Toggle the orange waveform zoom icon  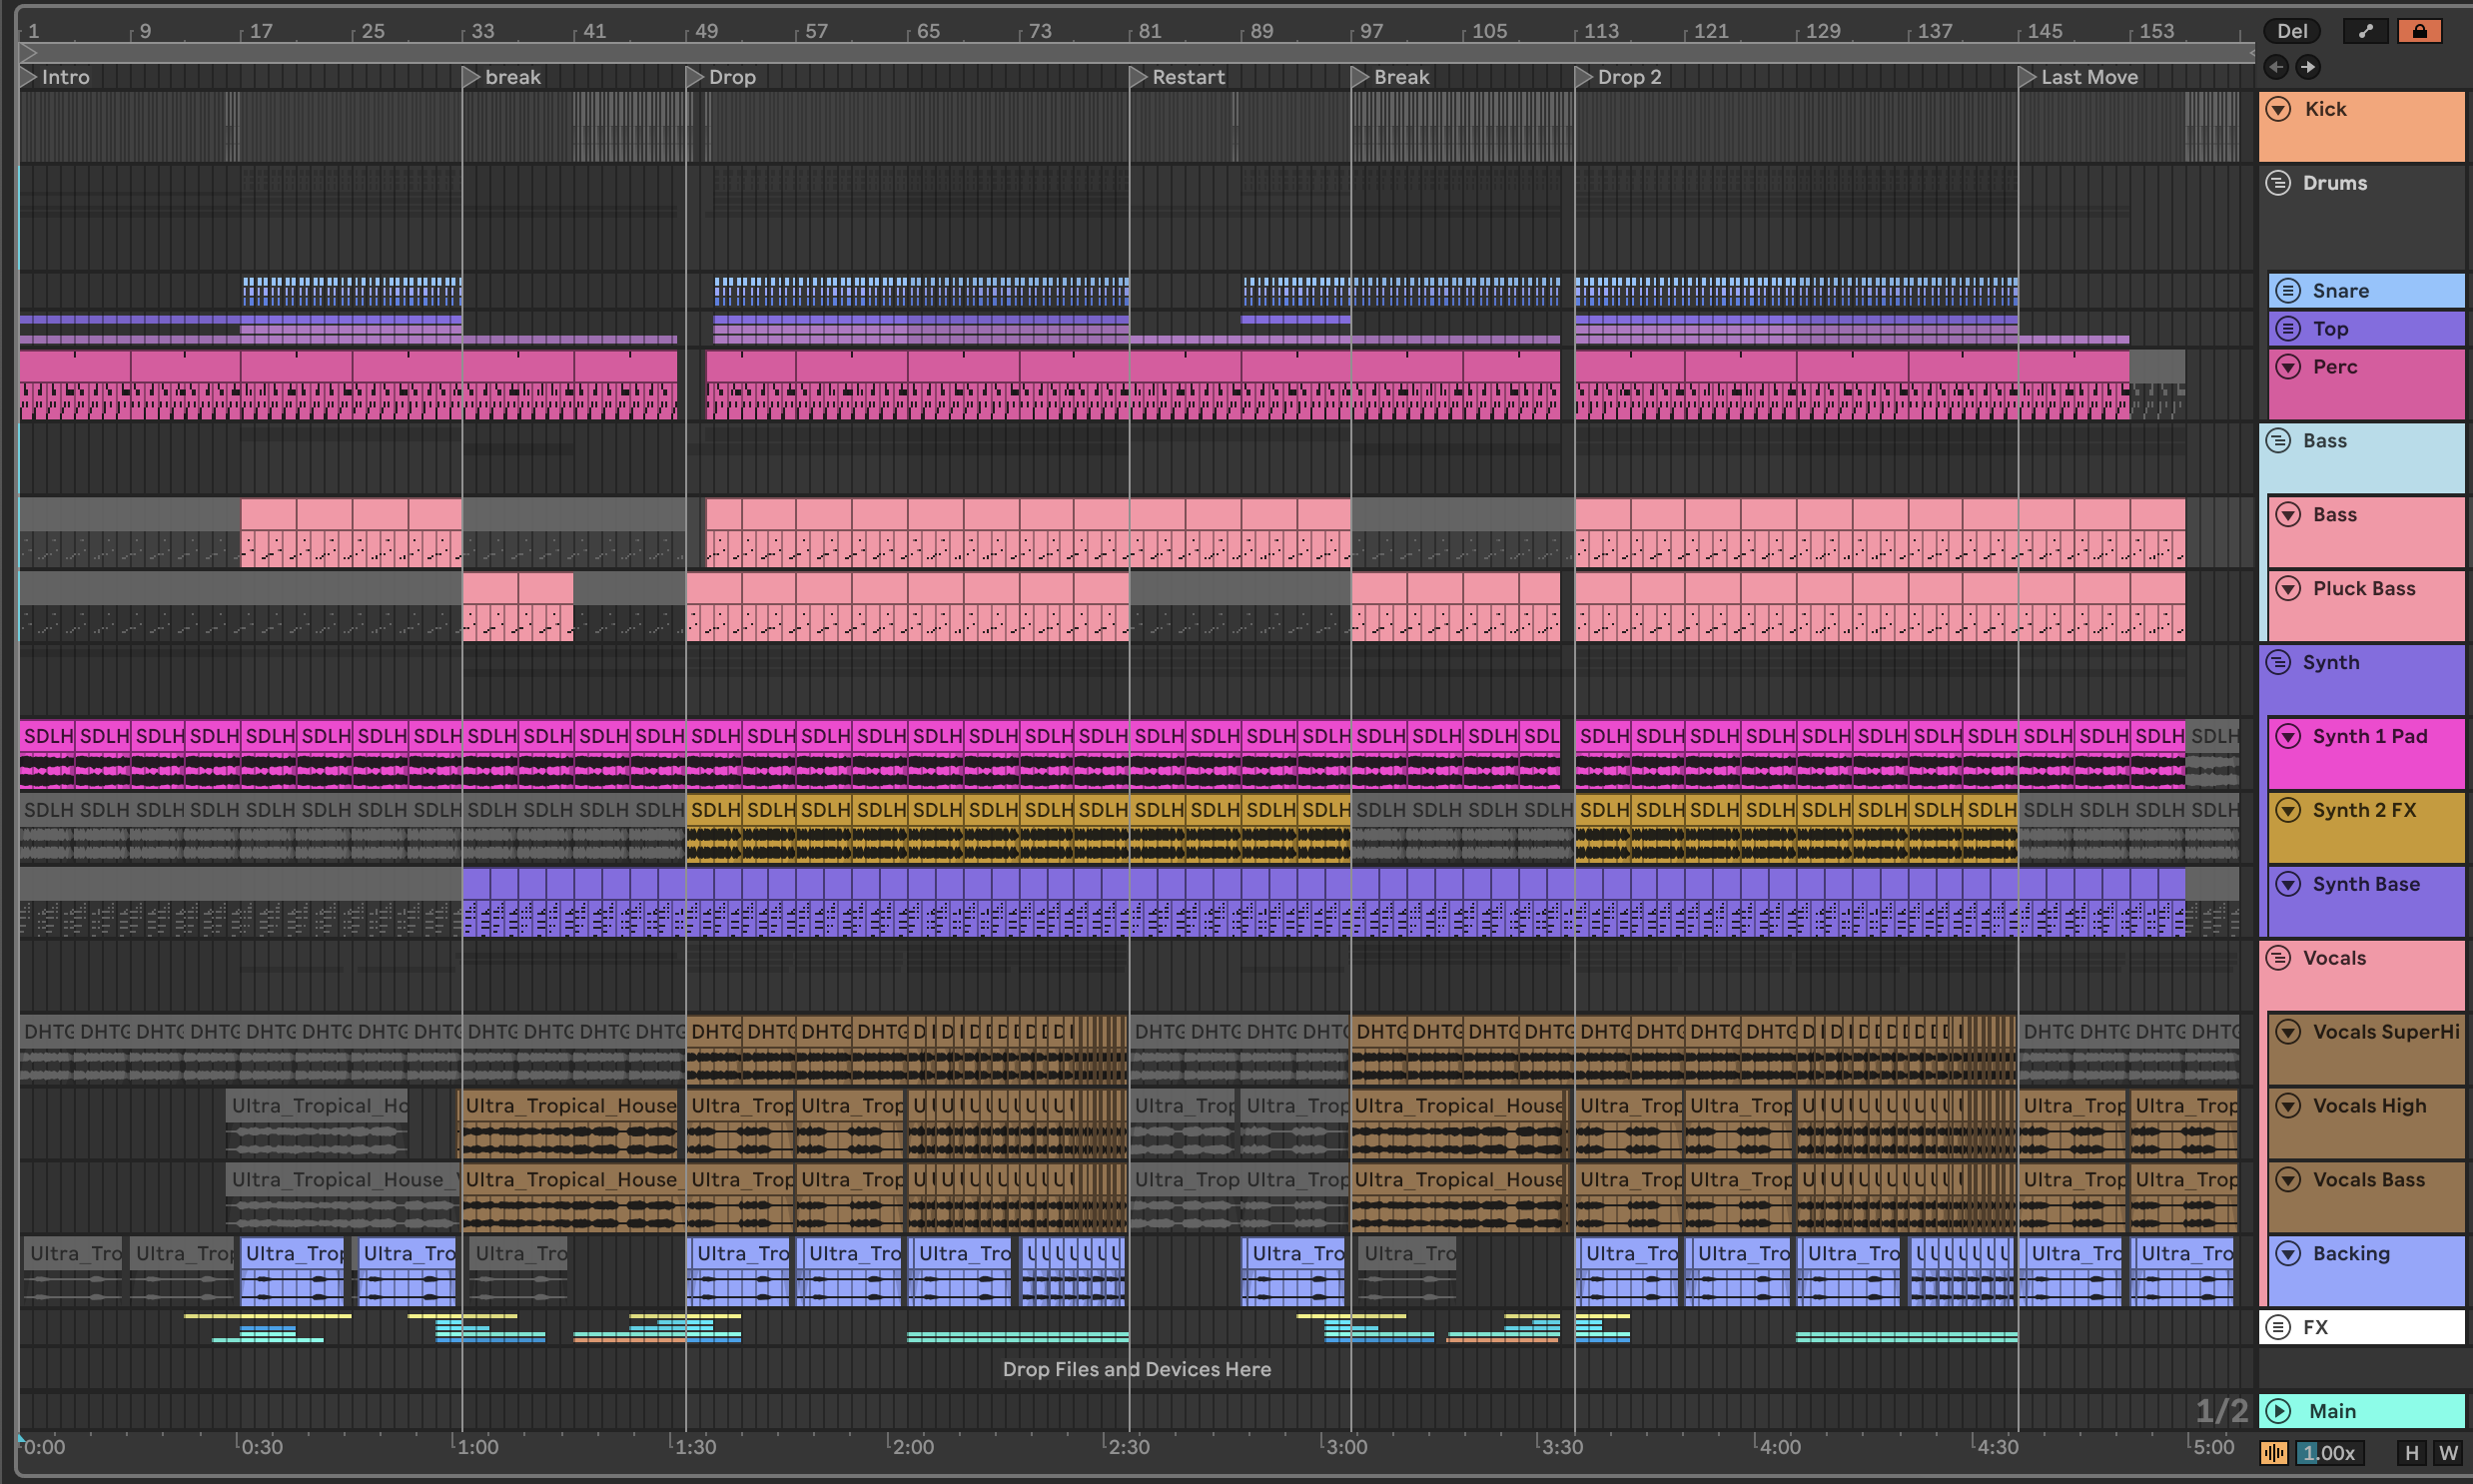click(x=2274, y=1453)
